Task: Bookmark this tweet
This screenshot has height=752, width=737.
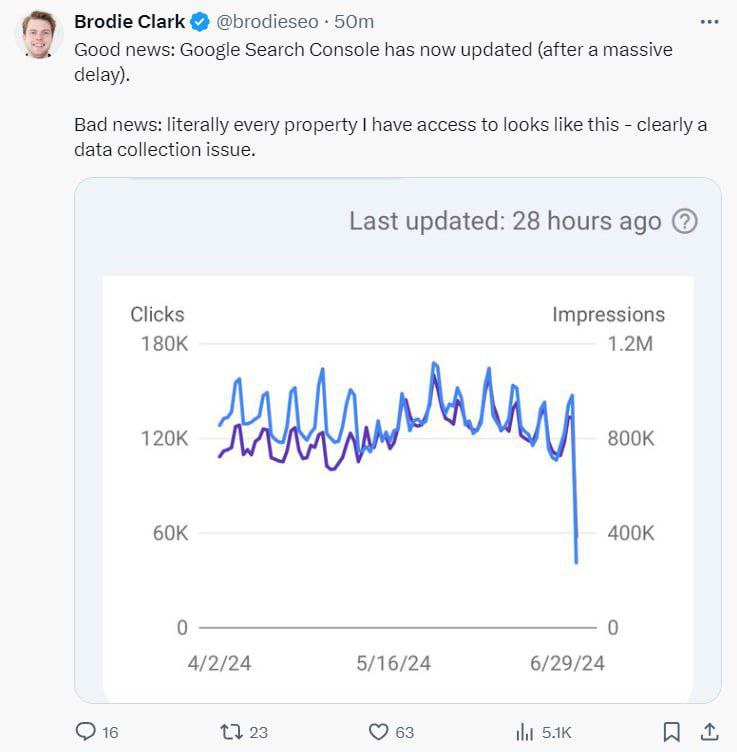Action: tap(673, 732)
